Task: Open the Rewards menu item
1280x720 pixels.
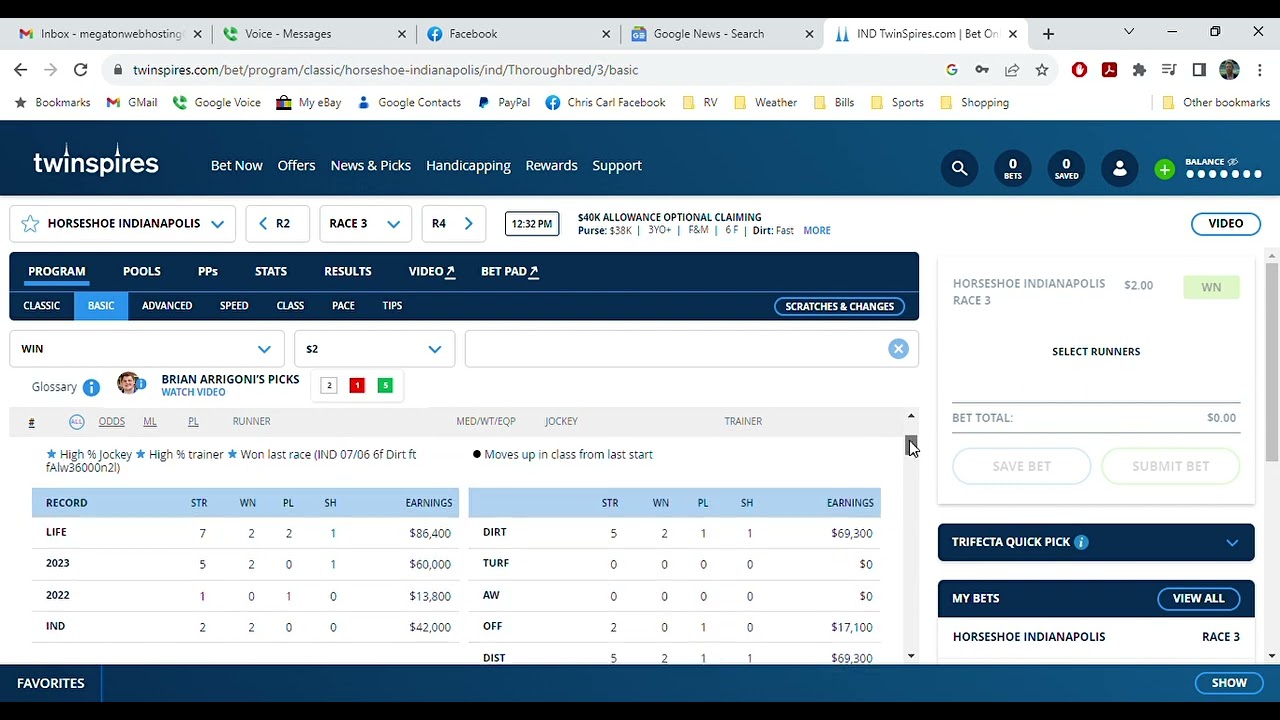Action: coord(552,165)
